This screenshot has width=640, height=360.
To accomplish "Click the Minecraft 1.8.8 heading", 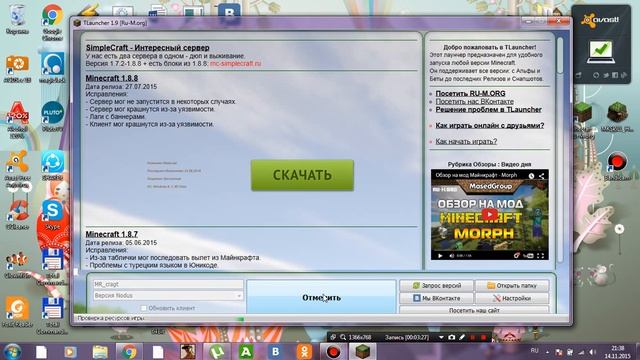I will [x=111, y=78].
